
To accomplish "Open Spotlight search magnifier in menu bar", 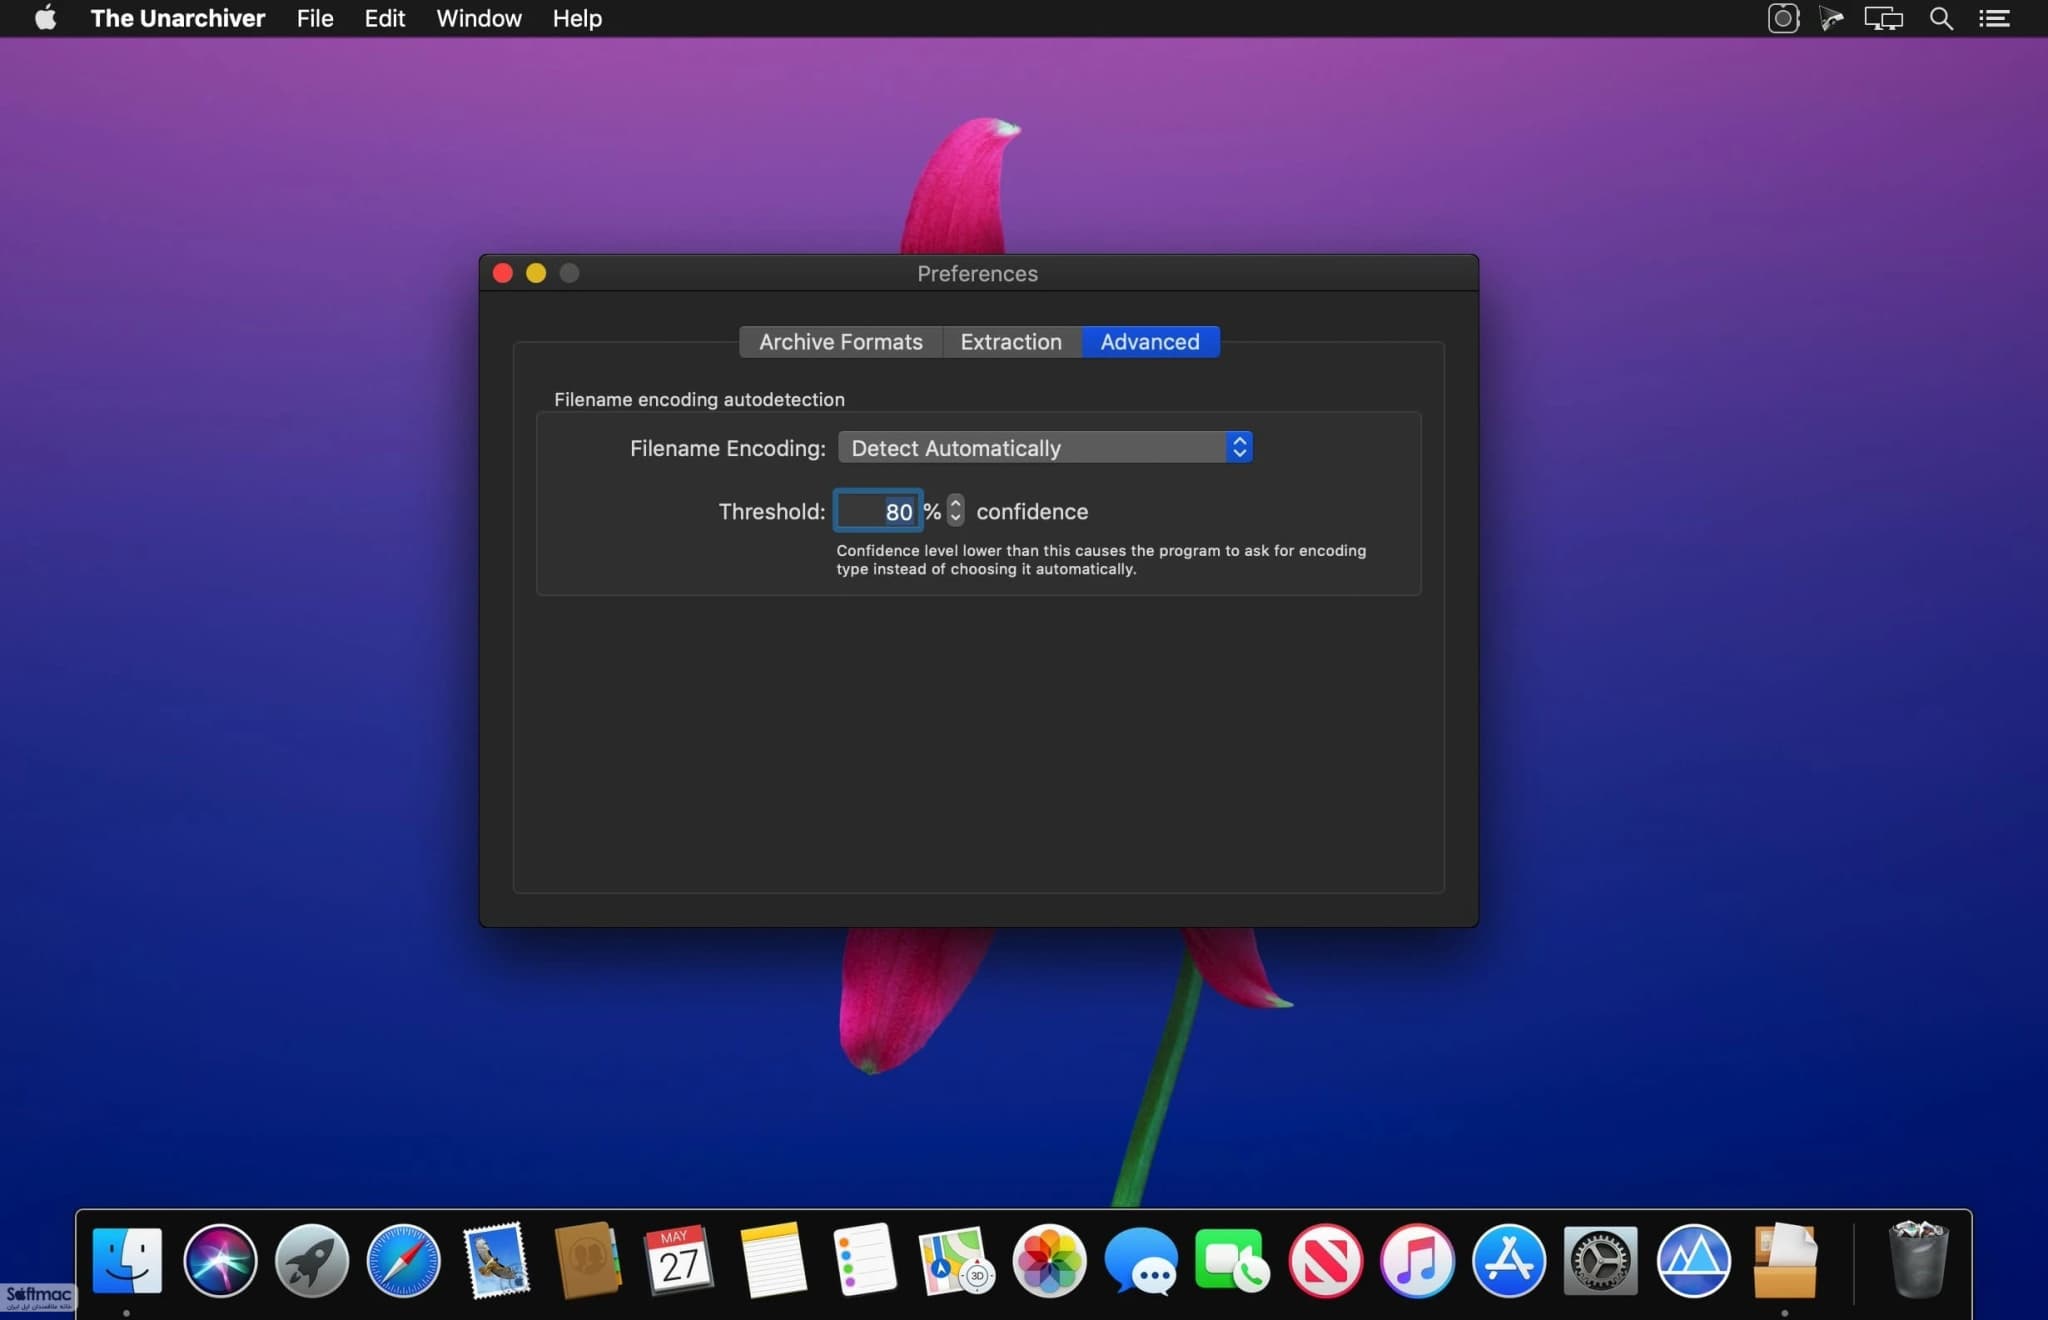I will (1941, 18).
